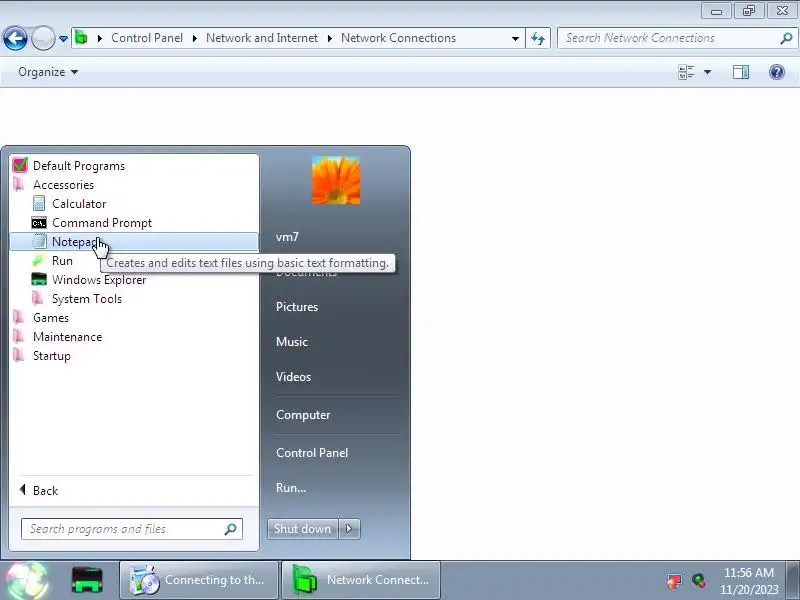
Task: Expand arrow before Control Panel breadcrumb
Action: 99,38
